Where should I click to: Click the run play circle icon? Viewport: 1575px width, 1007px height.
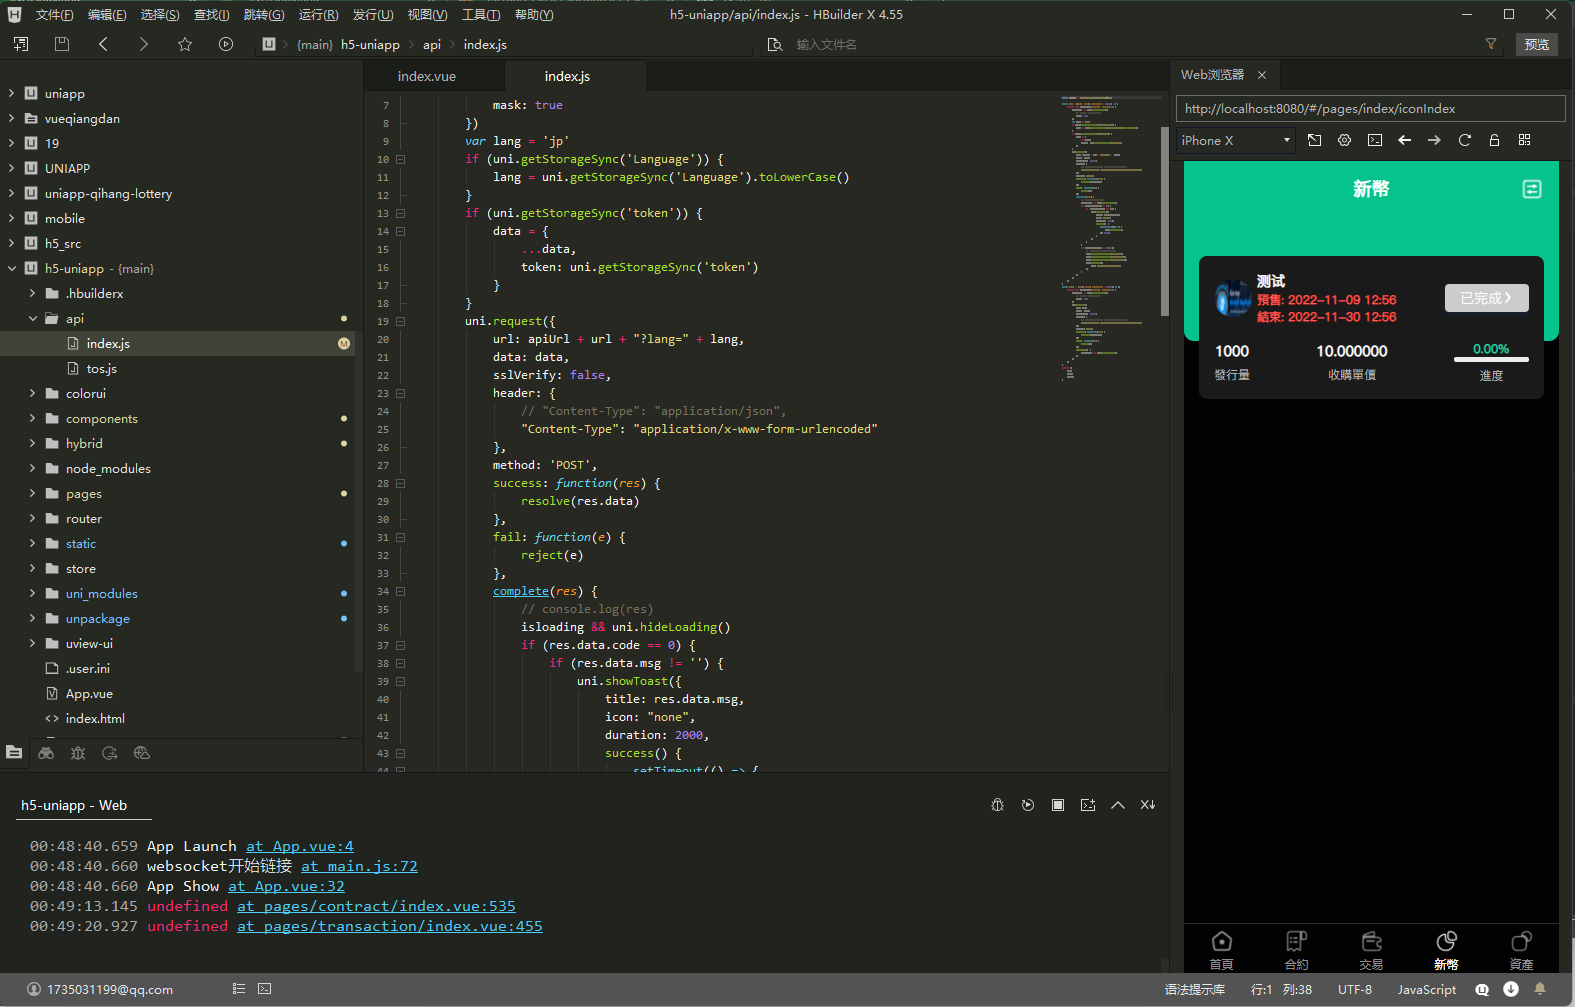226,44
